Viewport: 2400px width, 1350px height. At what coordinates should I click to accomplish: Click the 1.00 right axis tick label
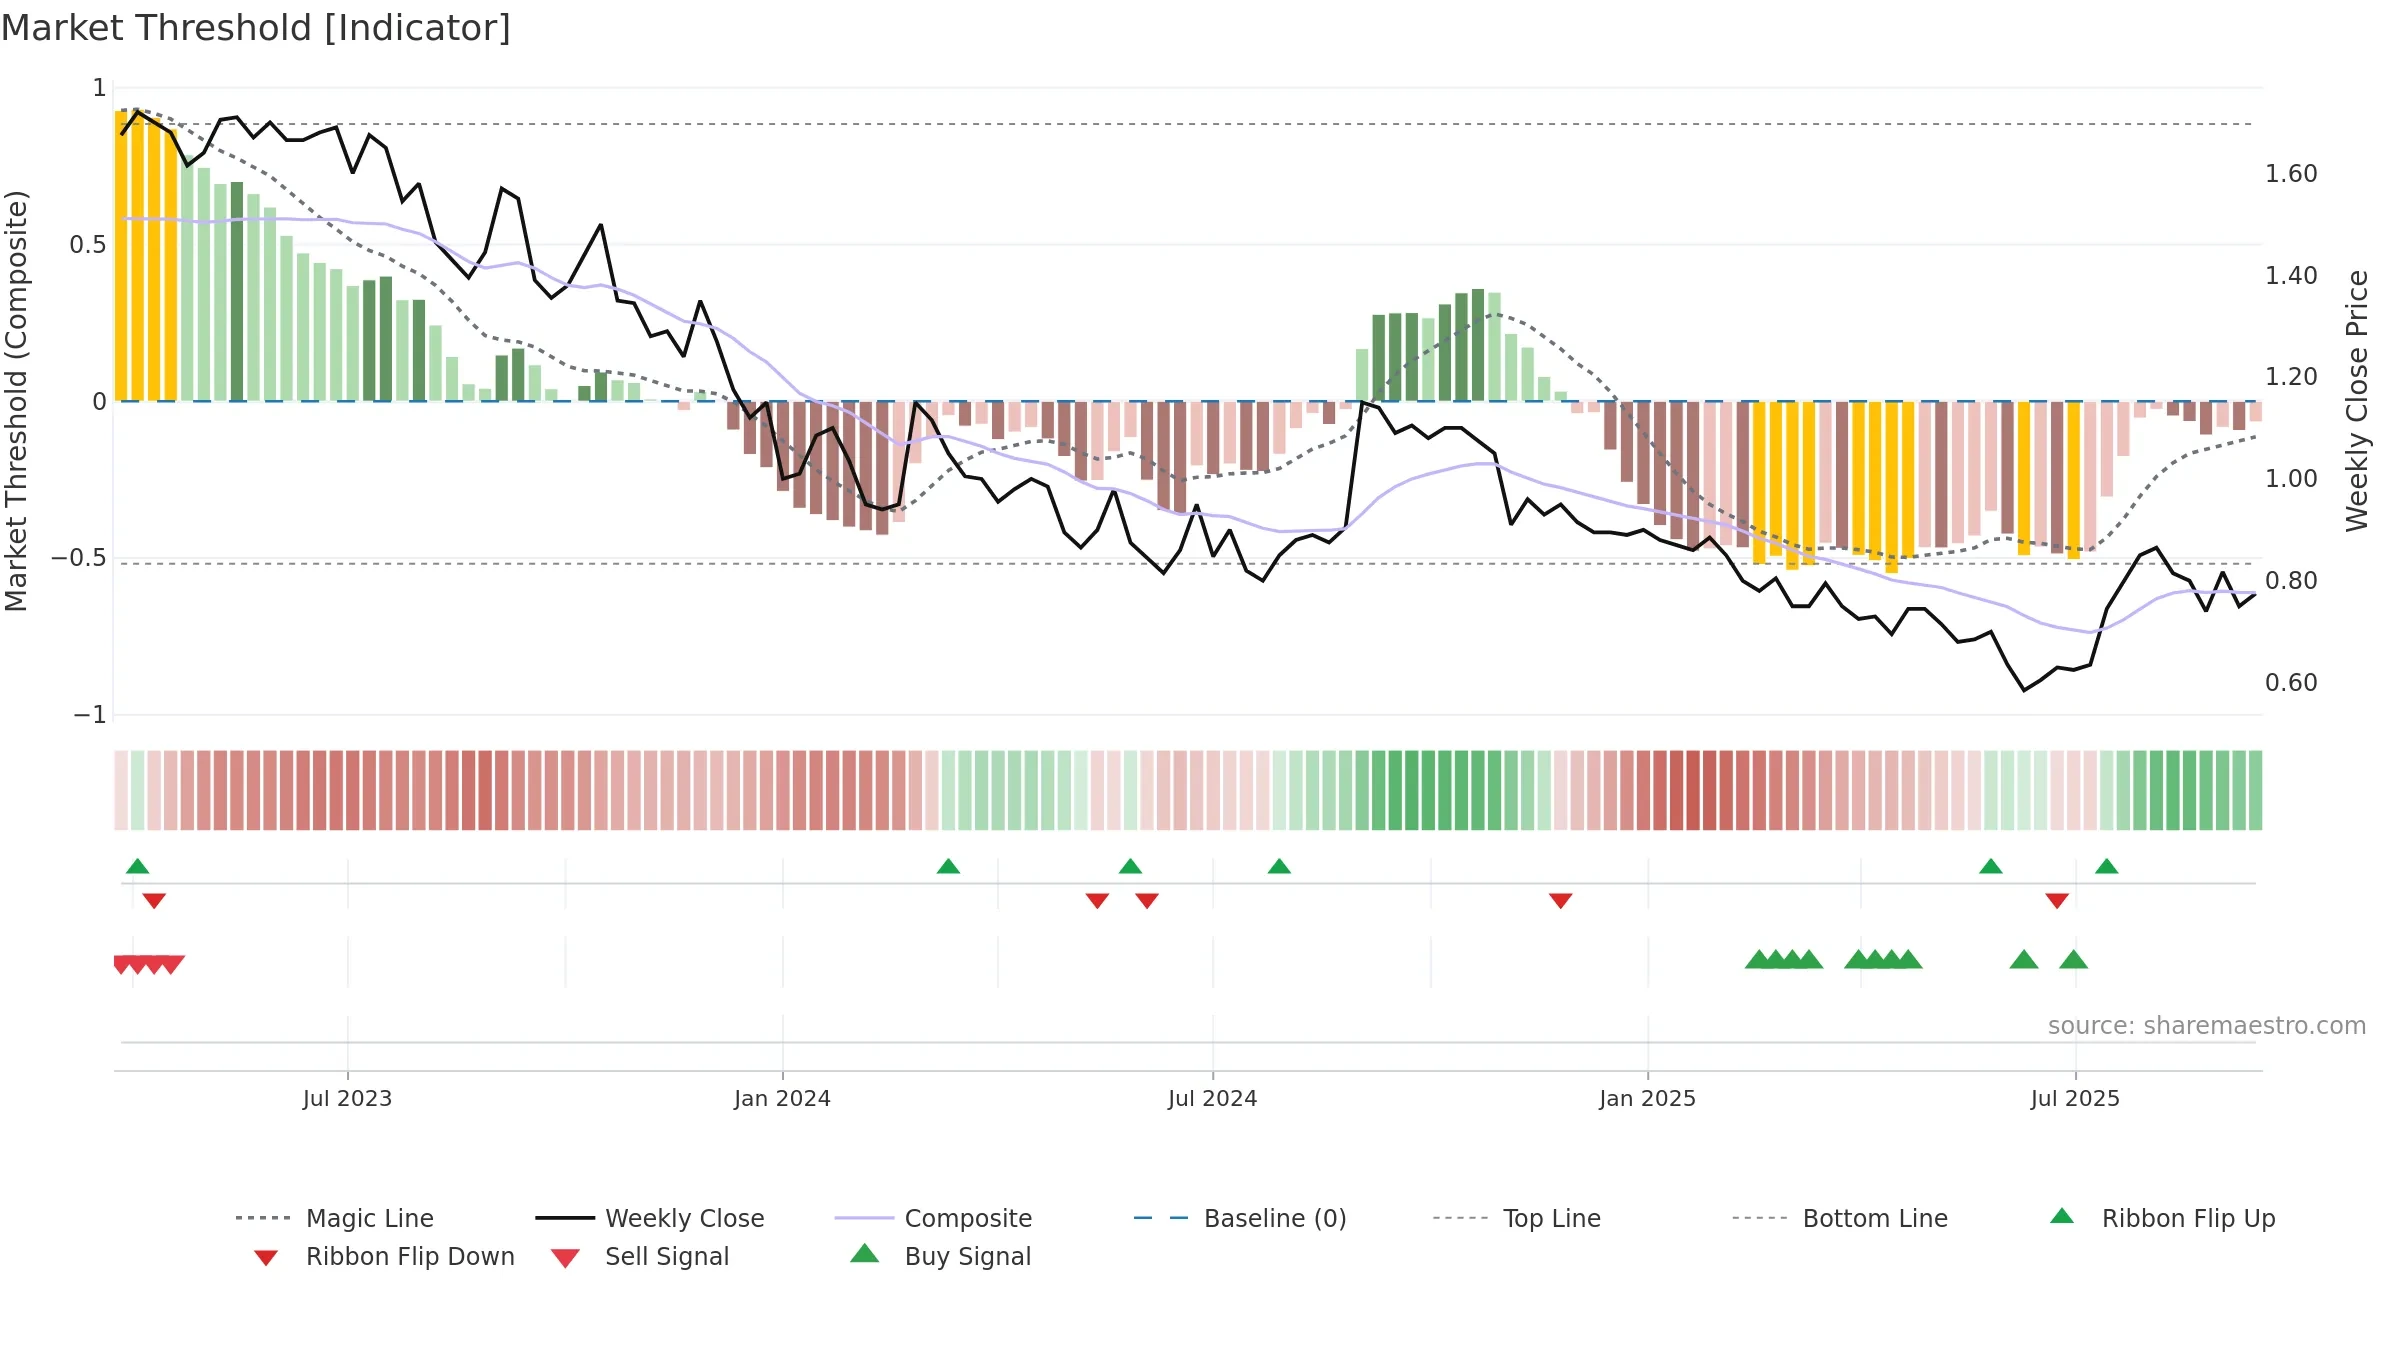pos(2291,479)
